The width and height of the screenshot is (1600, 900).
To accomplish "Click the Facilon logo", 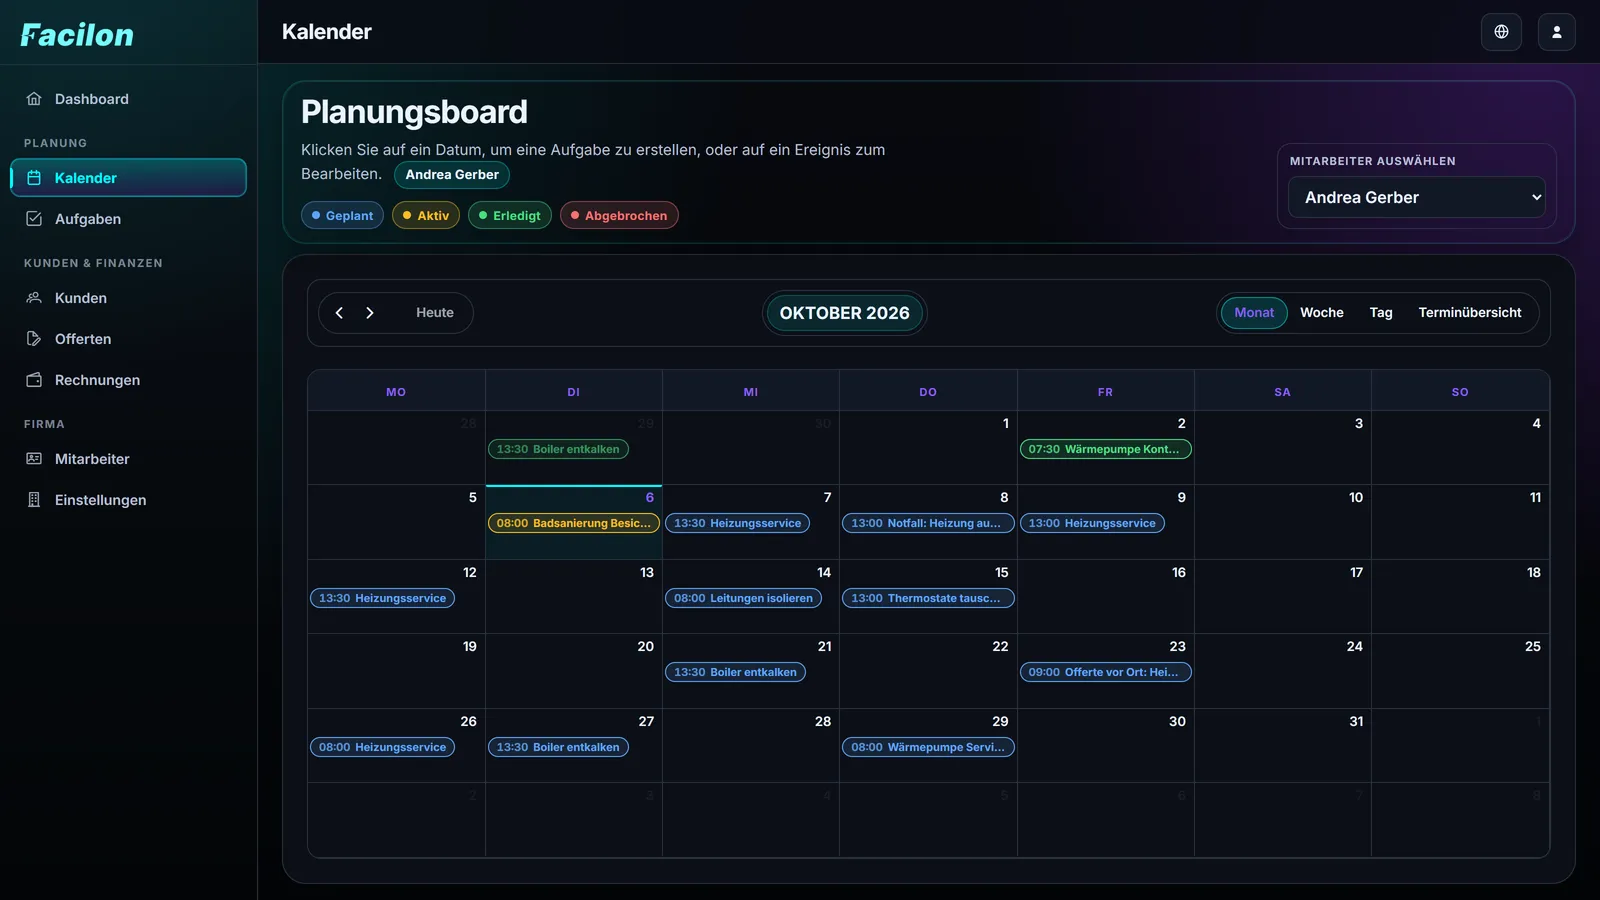I will tap(77, 35).
